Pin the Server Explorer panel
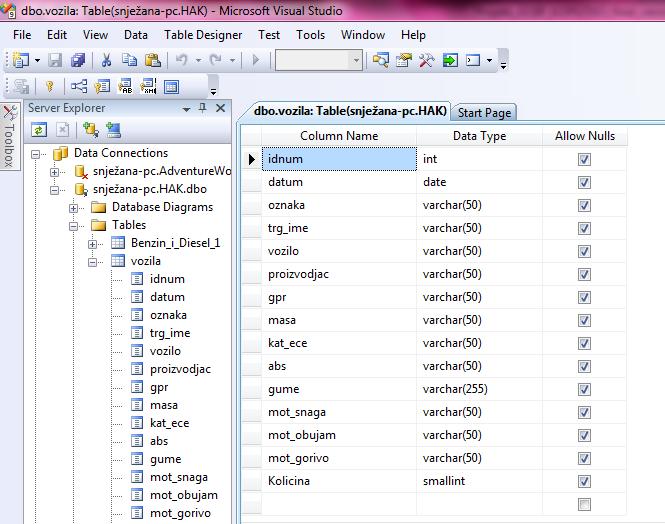Screen dimensions: 665x524 [203, 108]
